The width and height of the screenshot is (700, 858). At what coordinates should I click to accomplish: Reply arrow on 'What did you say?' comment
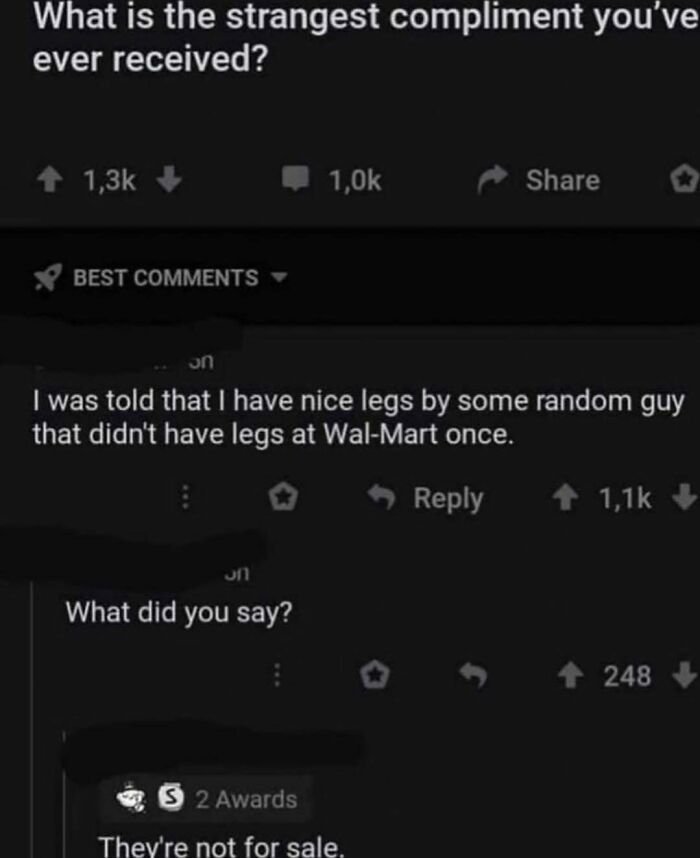tap(473, 675)
